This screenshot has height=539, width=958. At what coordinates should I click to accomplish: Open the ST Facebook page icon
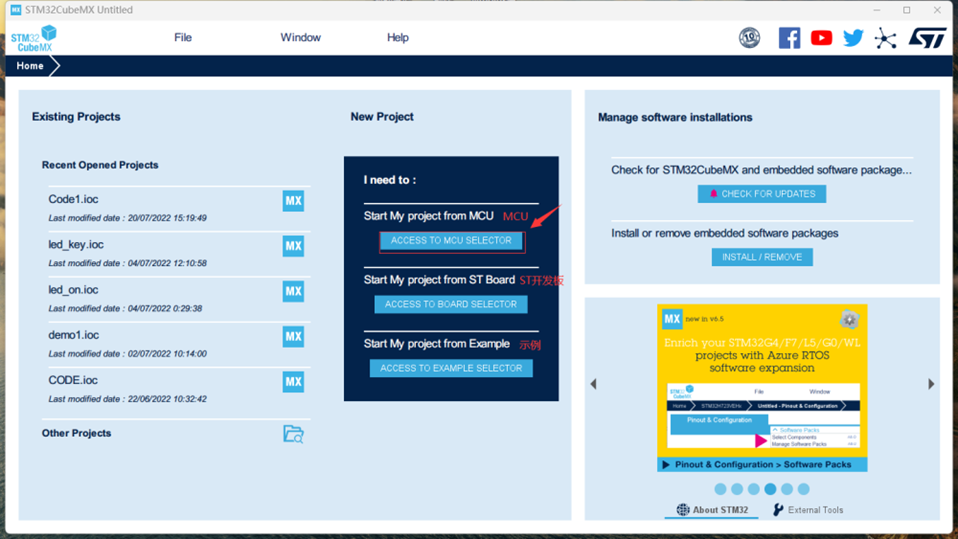[789, 38]
